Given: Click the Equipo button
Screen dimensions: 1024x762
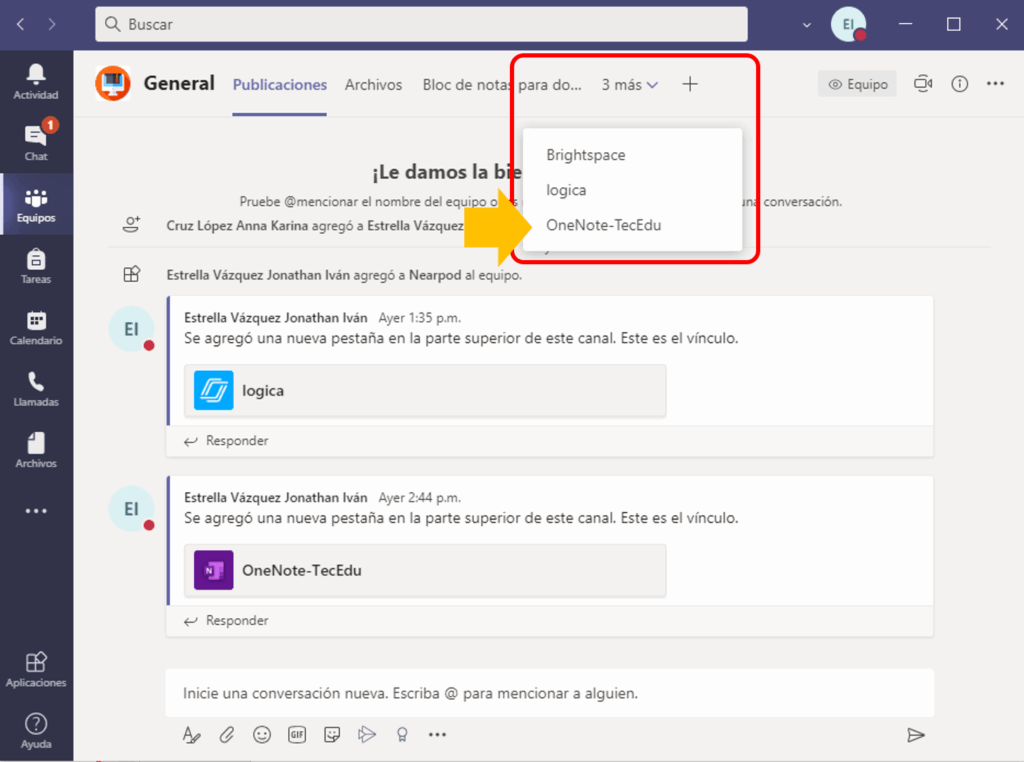Looking at the screenshot, I should (x=857, y=85).
